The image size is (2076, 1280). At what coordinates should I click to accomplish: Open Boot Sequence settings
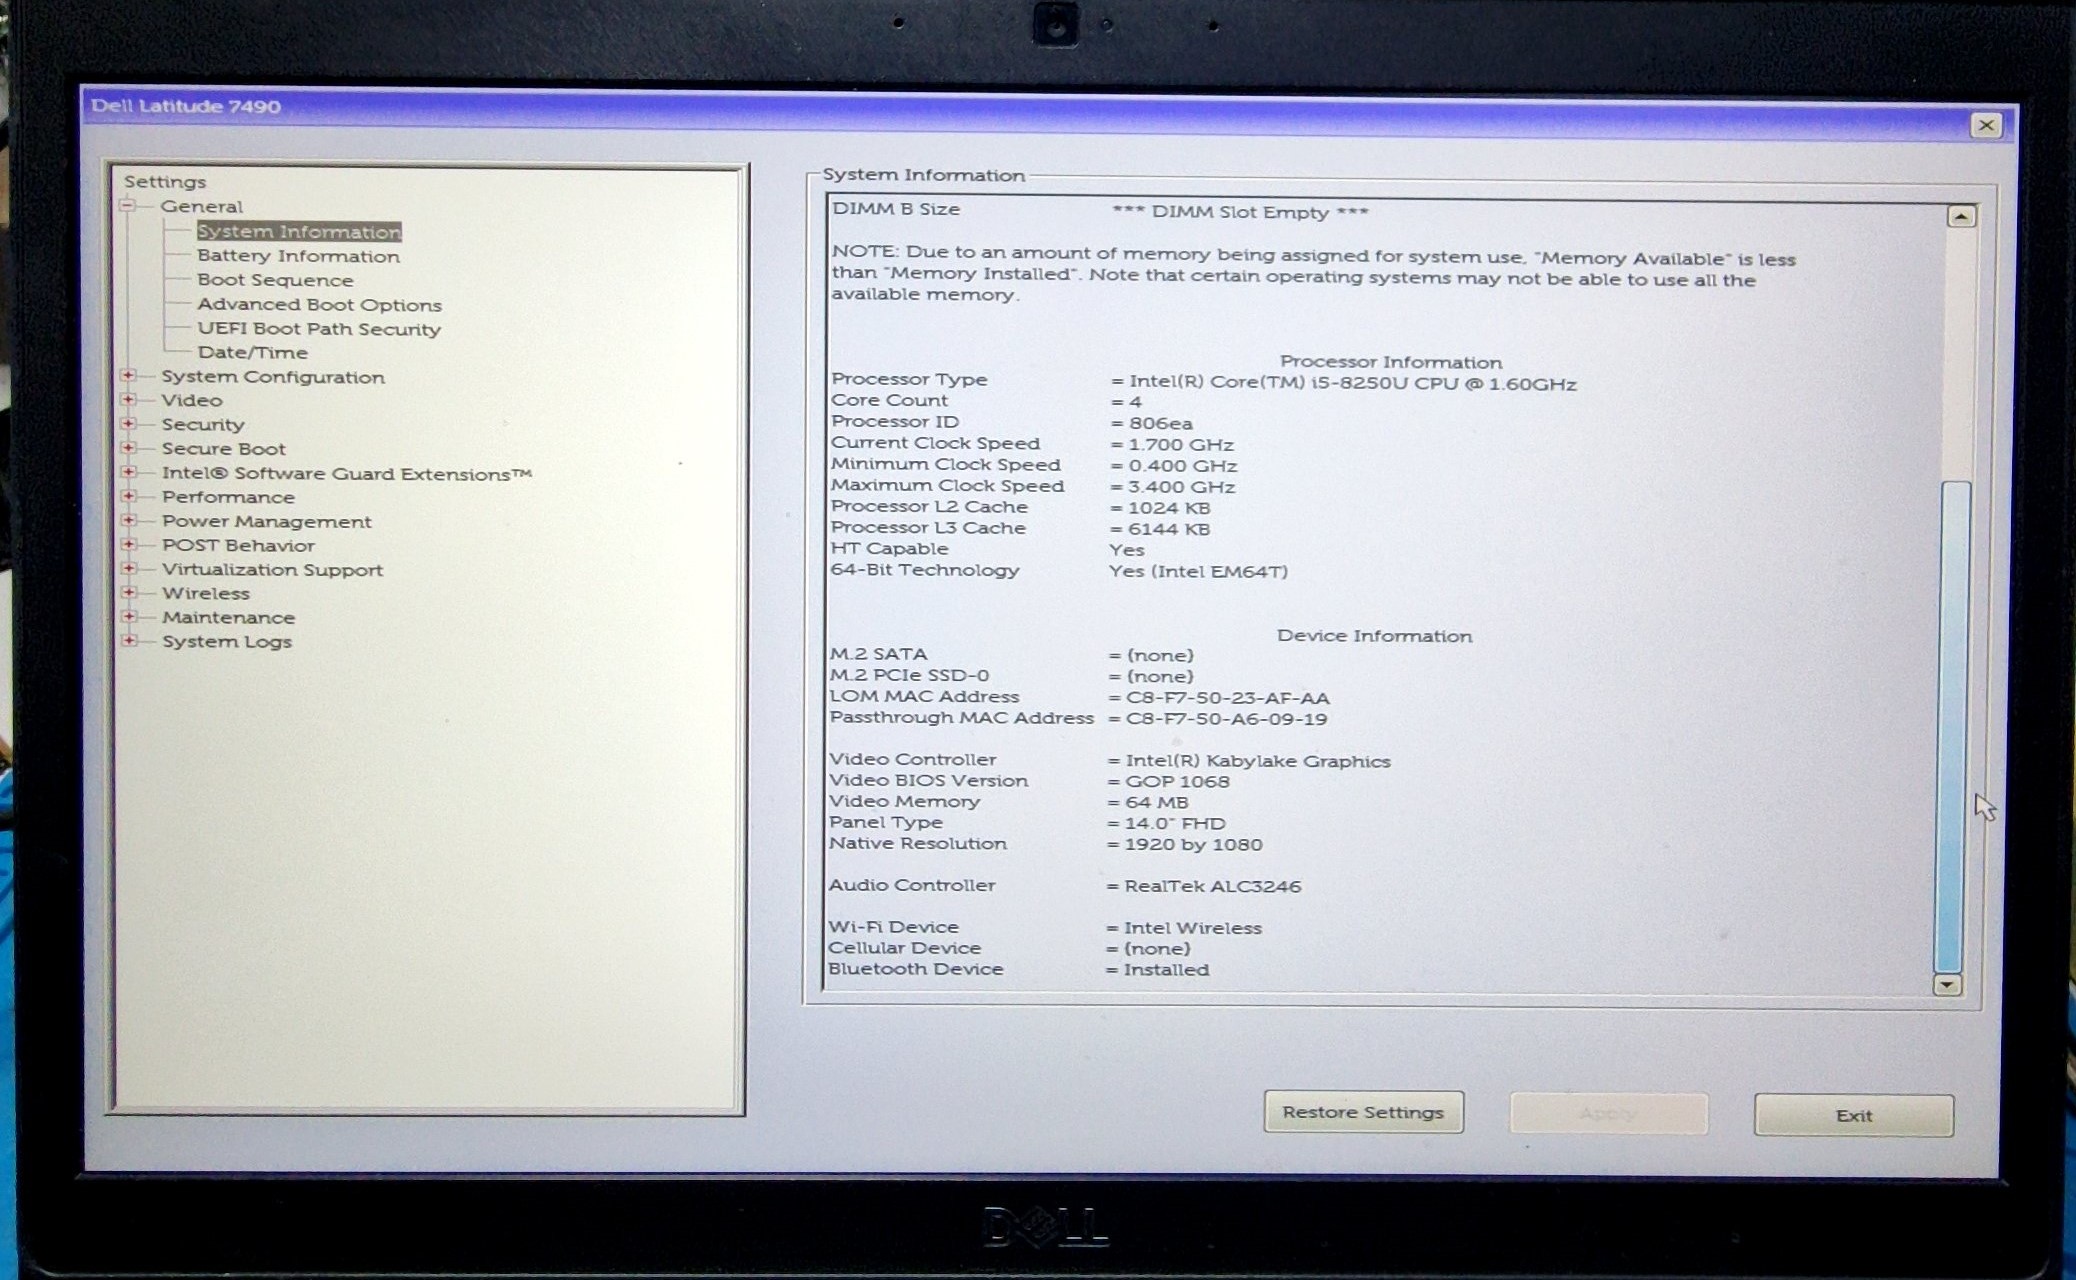point(275,280)
